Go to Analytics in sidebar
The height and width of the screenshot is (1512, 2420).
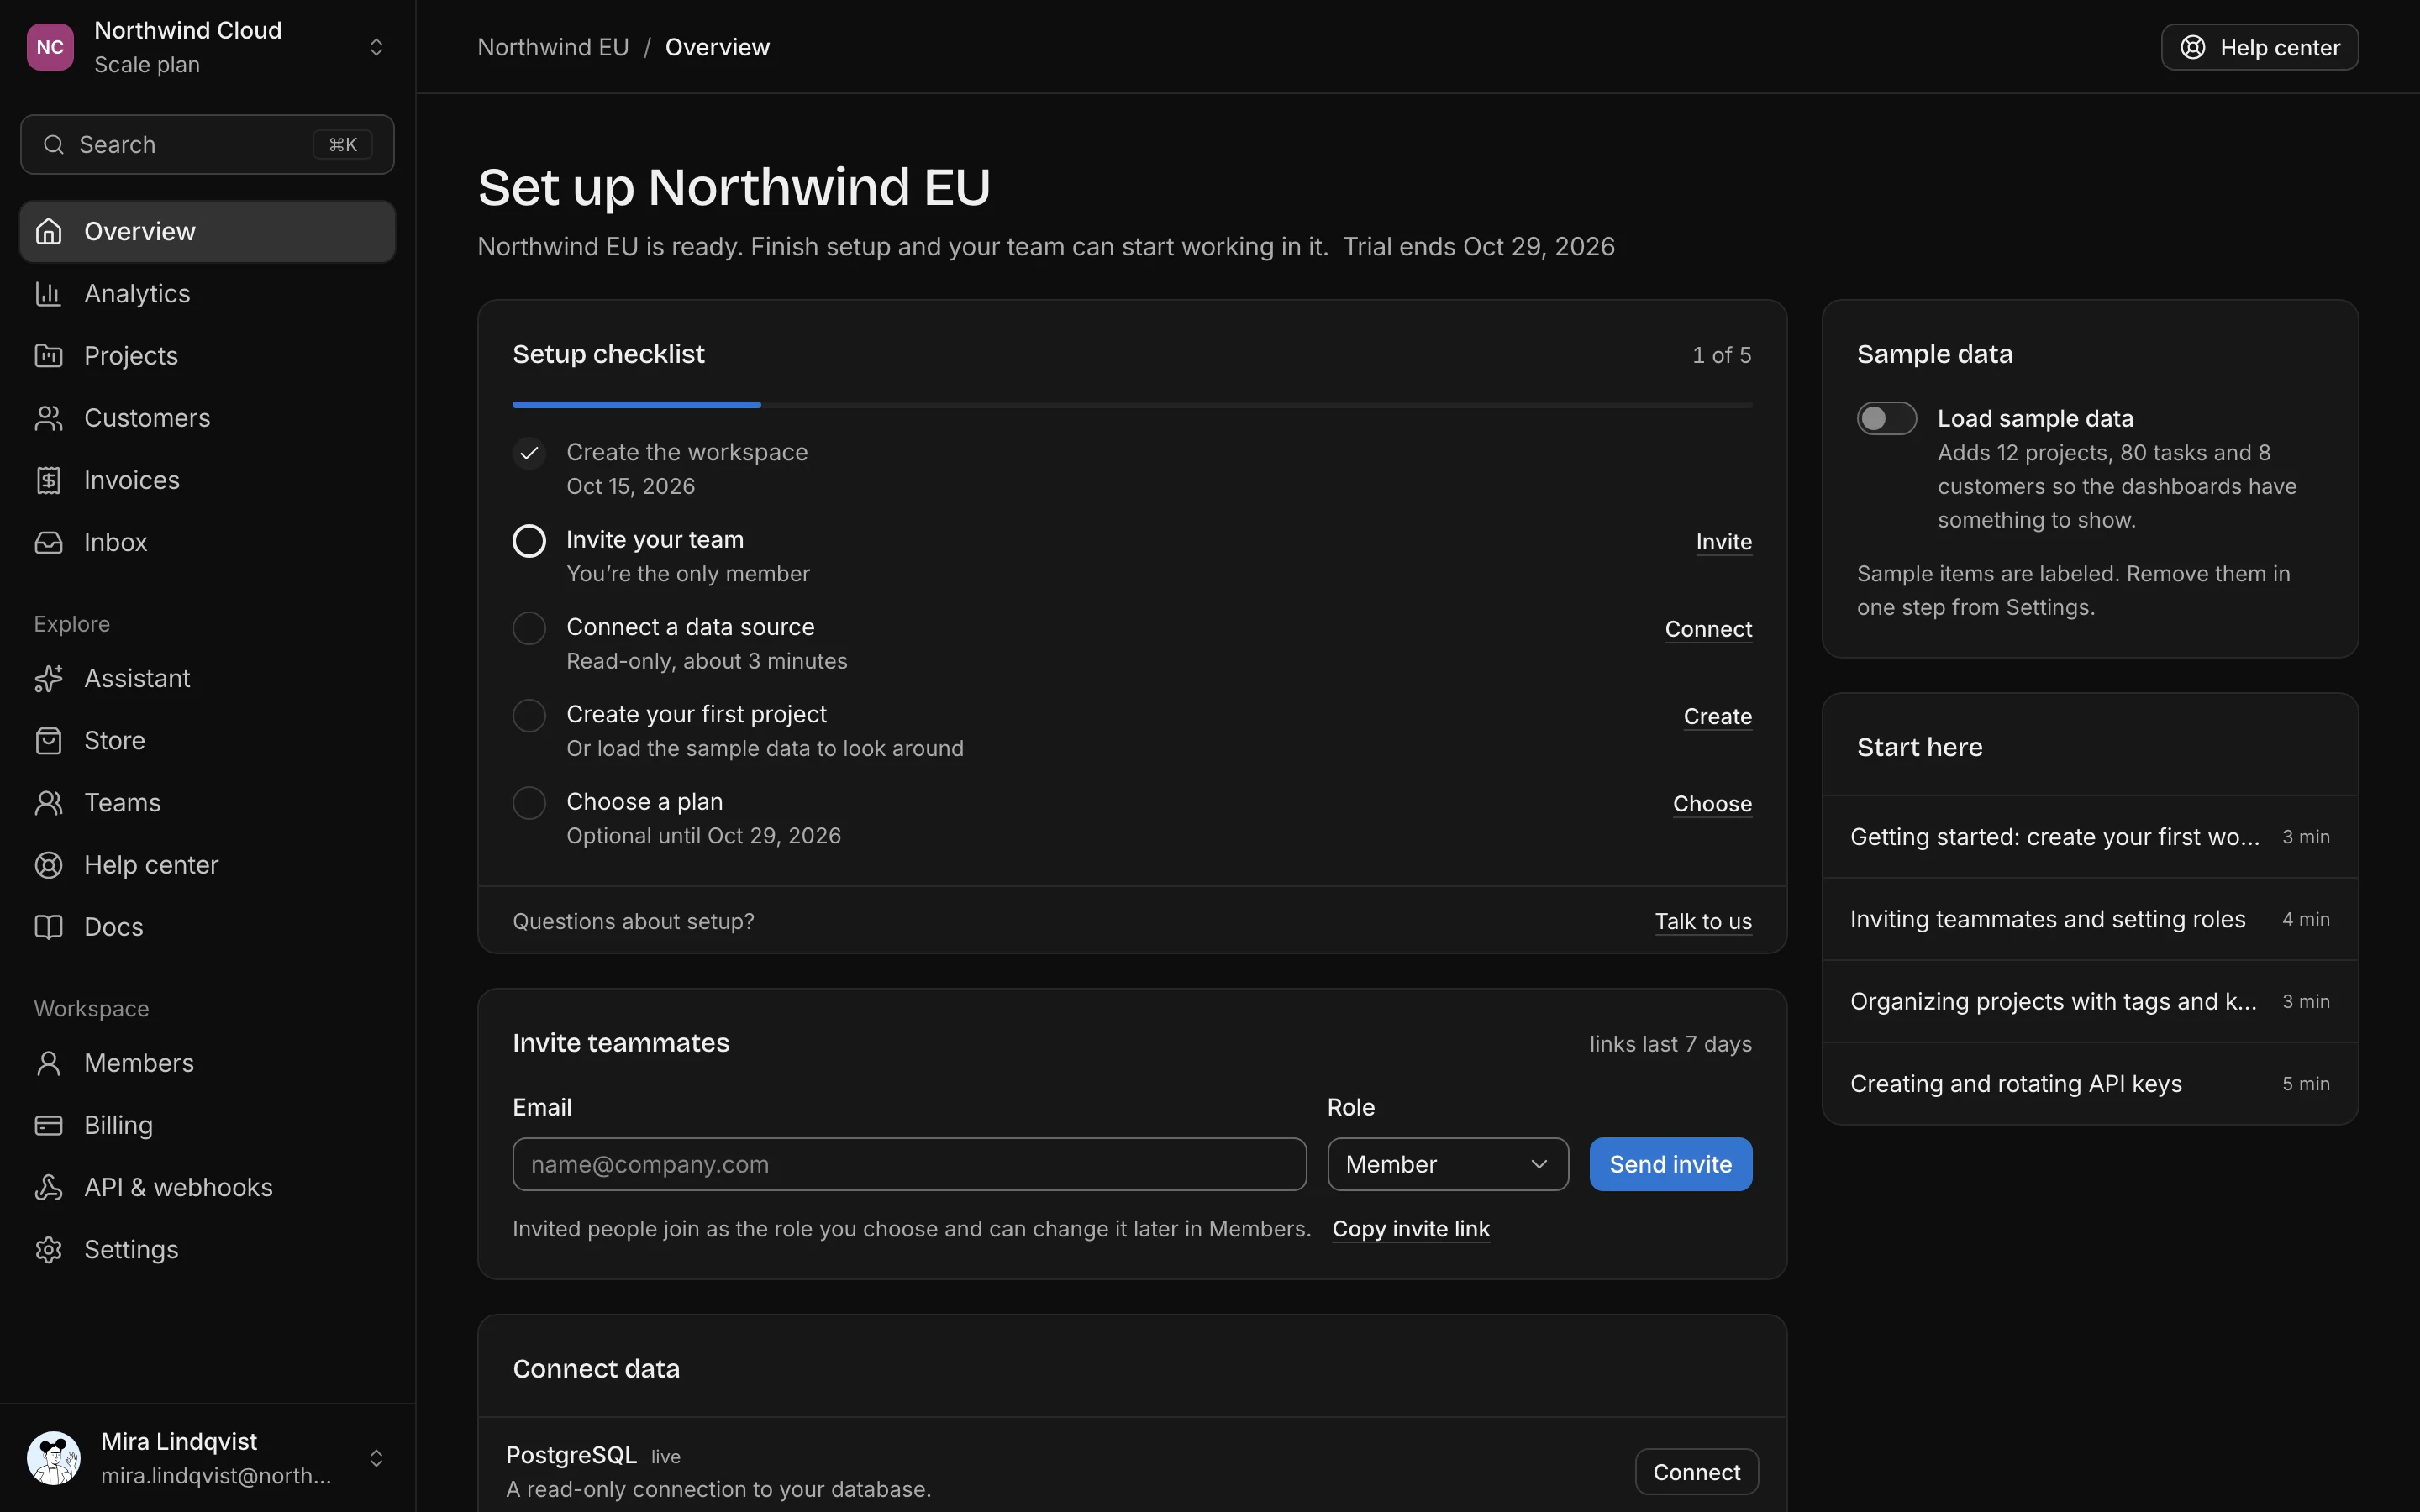[208, 294]
